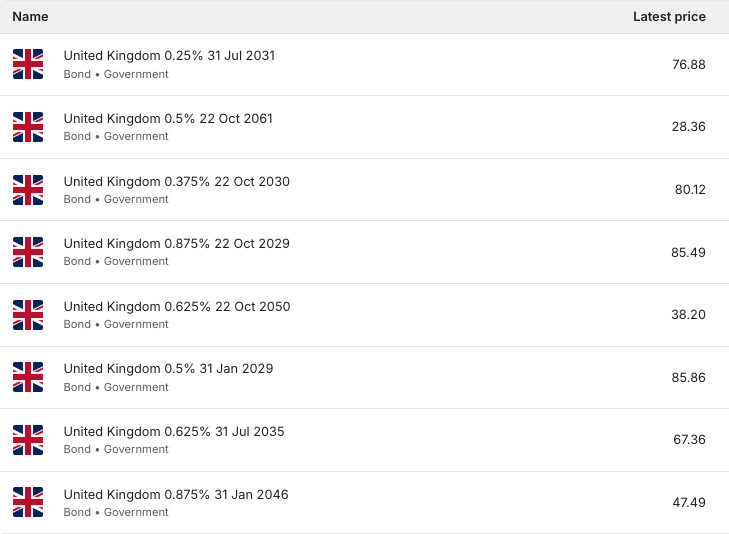Click flag icon beside 0.625% 31 Jul 2035

point(28,440)
